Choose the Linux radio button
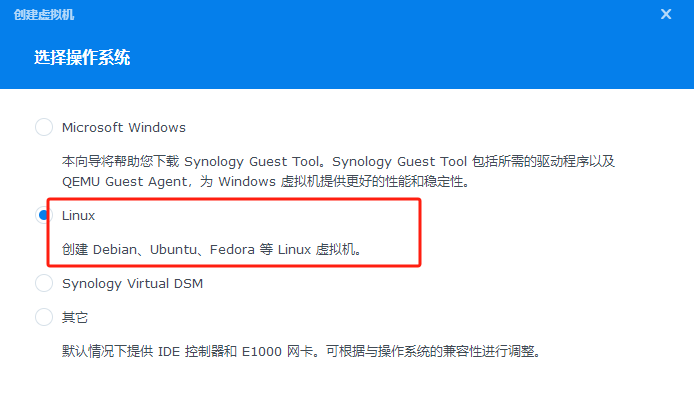Screen dimensions: 694x411 click(x=43, y=215)
